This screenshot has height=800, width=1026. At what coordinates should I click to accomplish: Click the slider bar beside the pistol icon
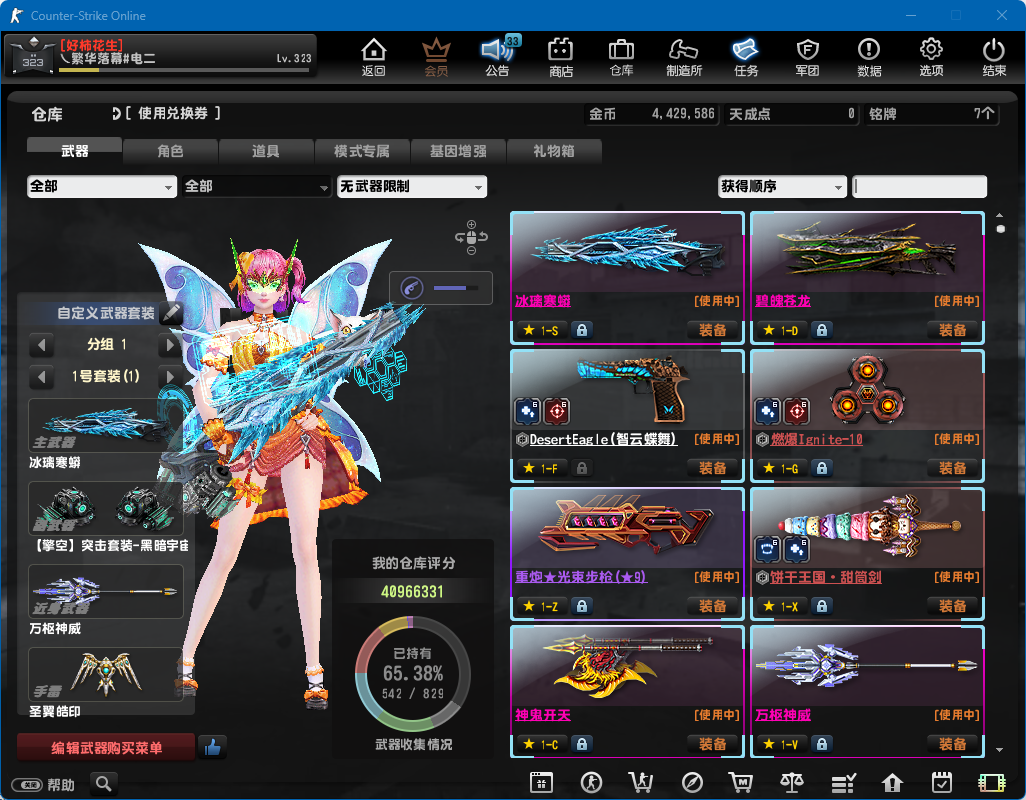tap(455, 288)
